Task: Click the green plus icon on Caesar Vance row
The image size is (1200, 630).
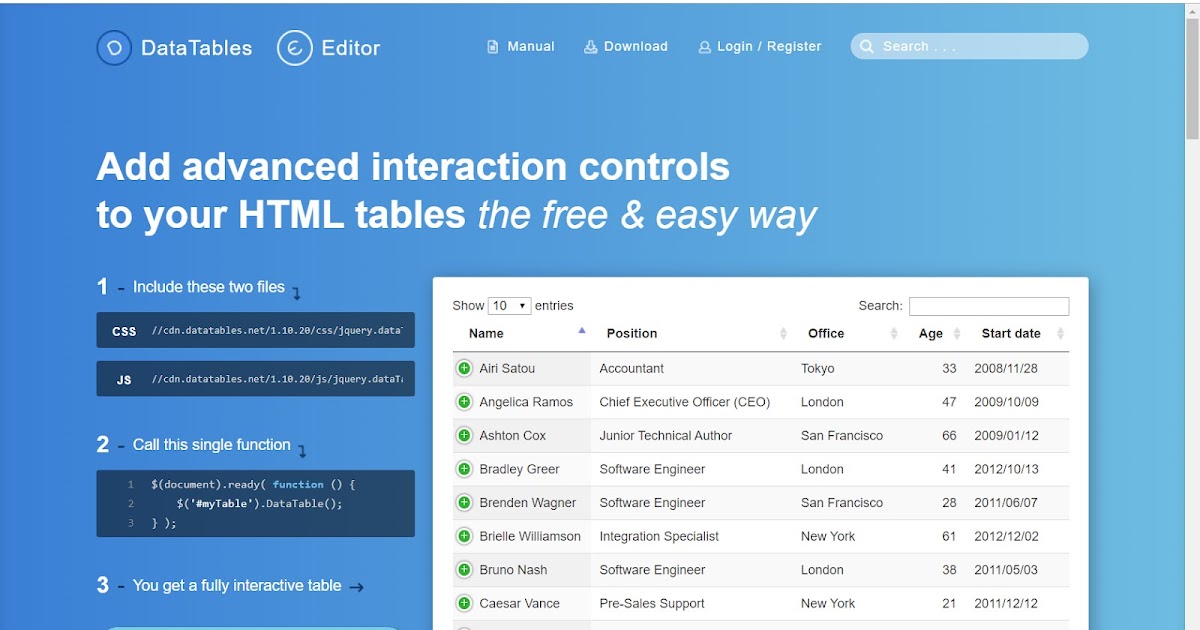Action: pos(462,603)
